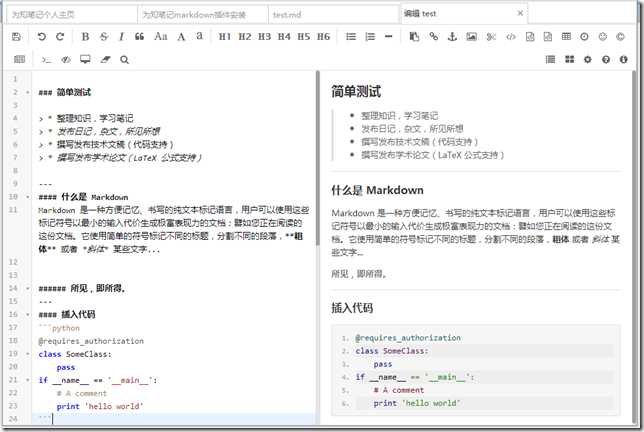Open go-to-line with the terminal icon
This screenshot has height=432, width=644.
(x=46, y=60)
